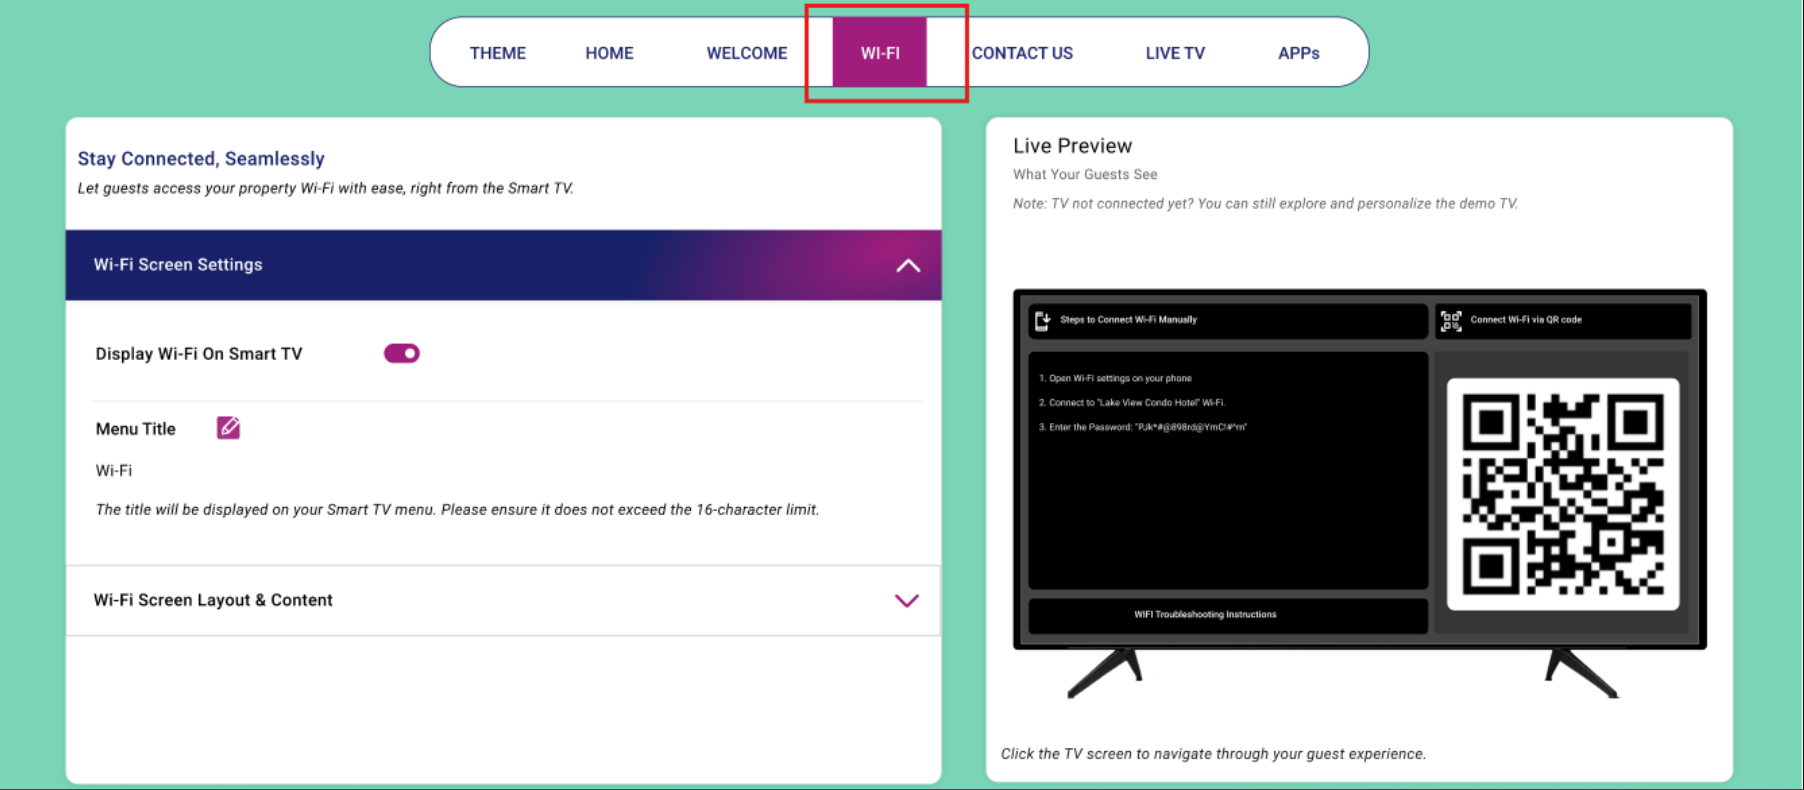Image resolution: width=1804 pixels, height=790 pixels.
Task: Click the Stay Connected, Seamlessly heading
Action: (x=201, y=158)
